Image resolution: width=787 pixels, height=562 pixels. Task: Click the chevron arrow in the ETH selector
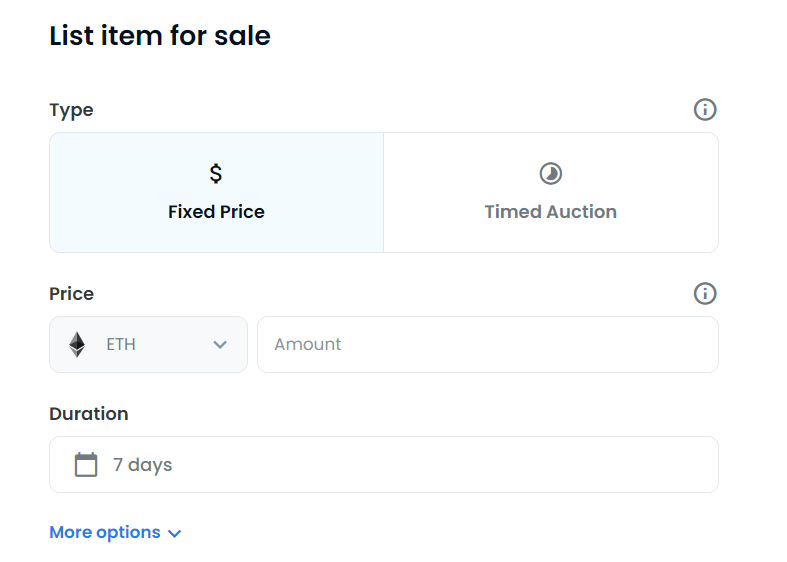[220, 345]
